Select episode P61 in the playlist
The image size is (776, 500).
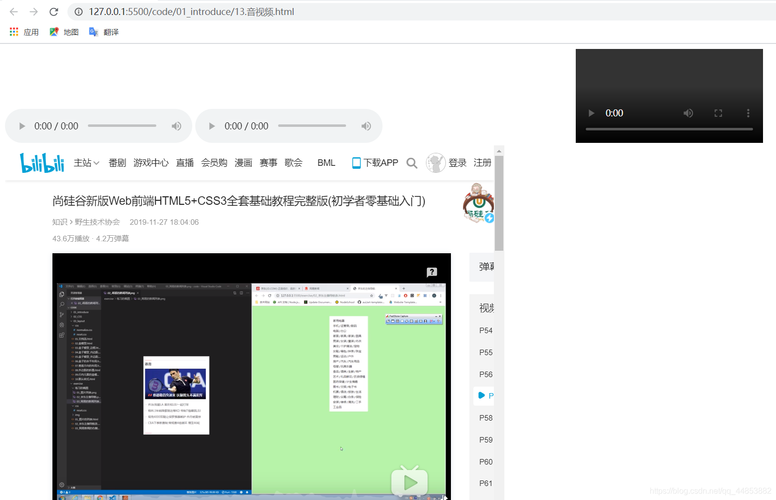pos(486,483)
